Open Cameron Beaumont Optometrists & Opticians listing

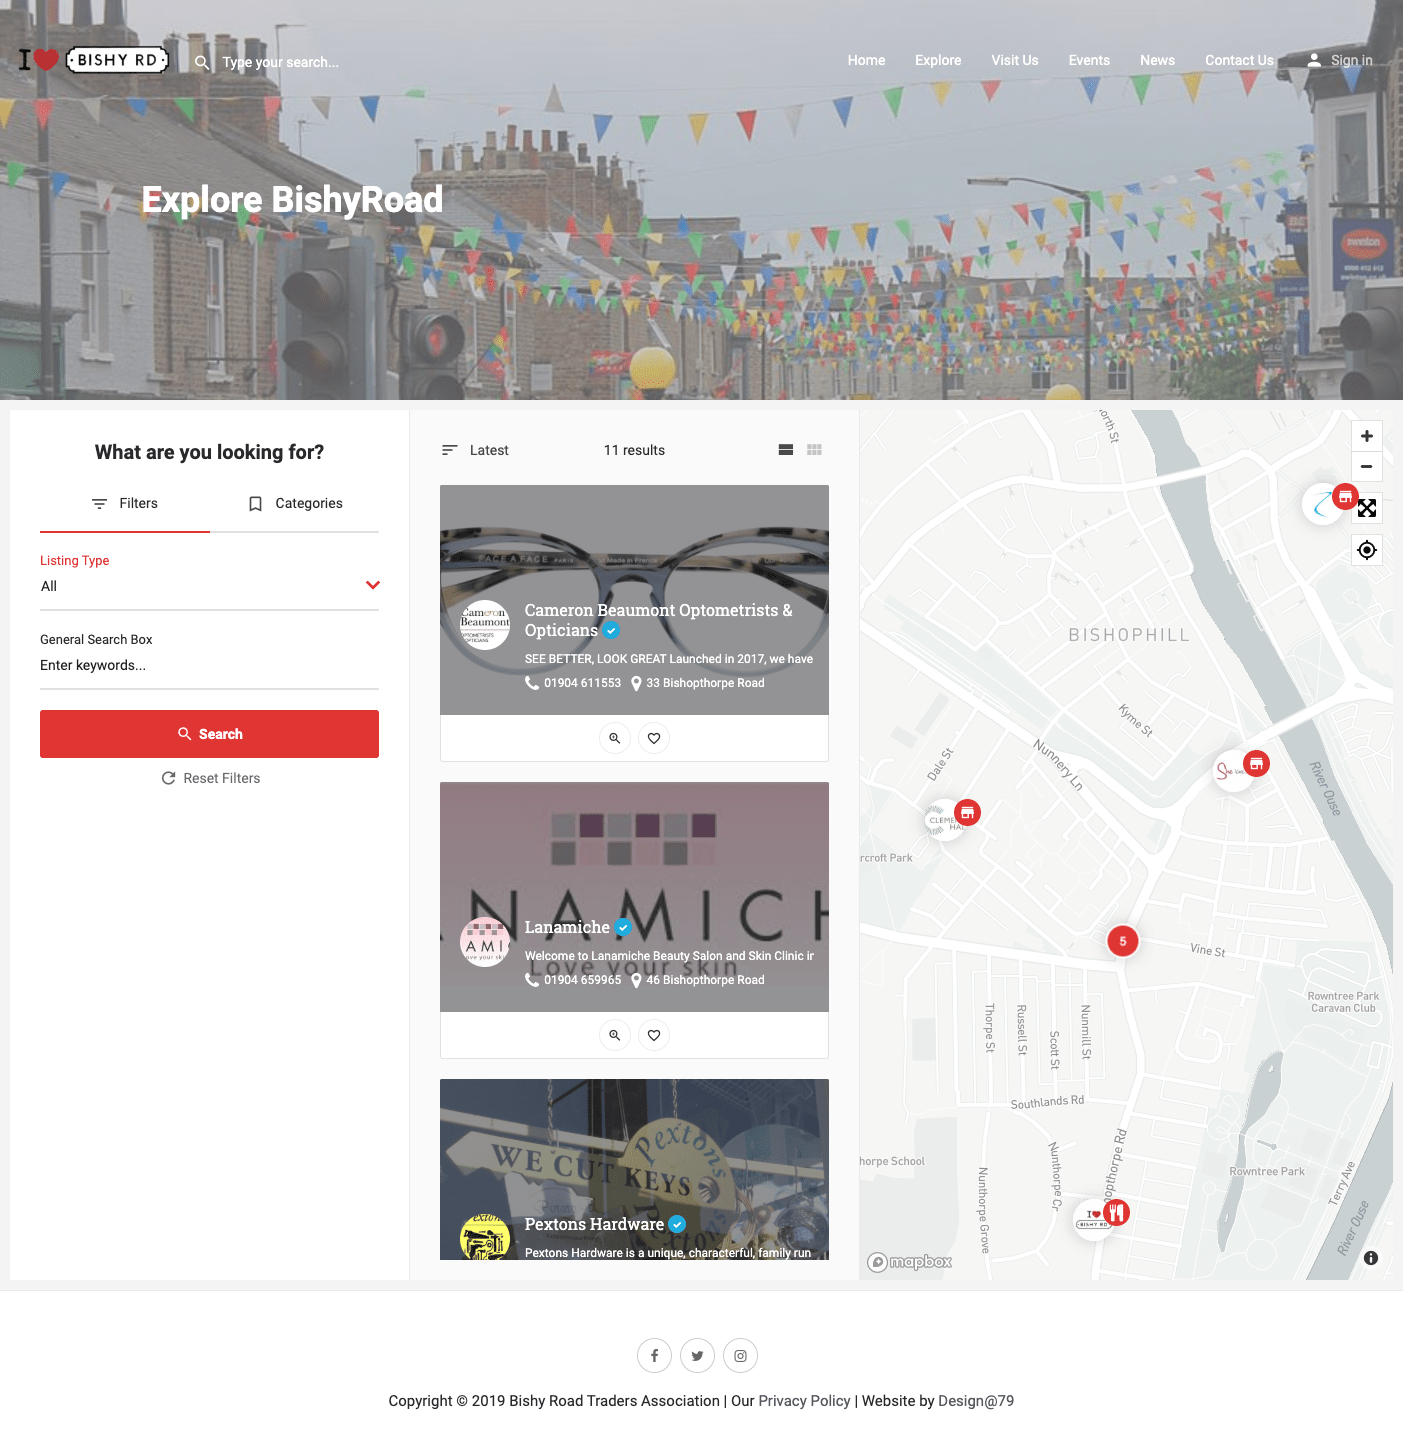(x=658, y=620)
